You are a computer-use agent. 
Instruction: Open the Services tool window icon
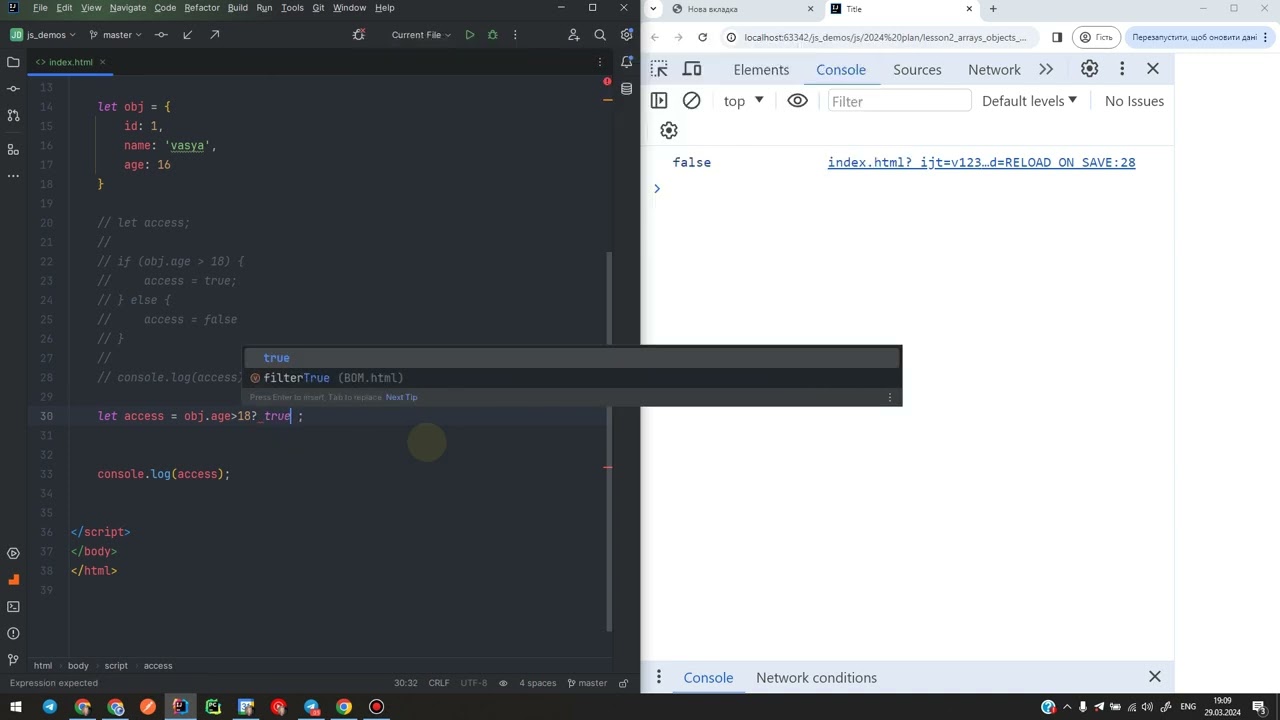(13, 553)
